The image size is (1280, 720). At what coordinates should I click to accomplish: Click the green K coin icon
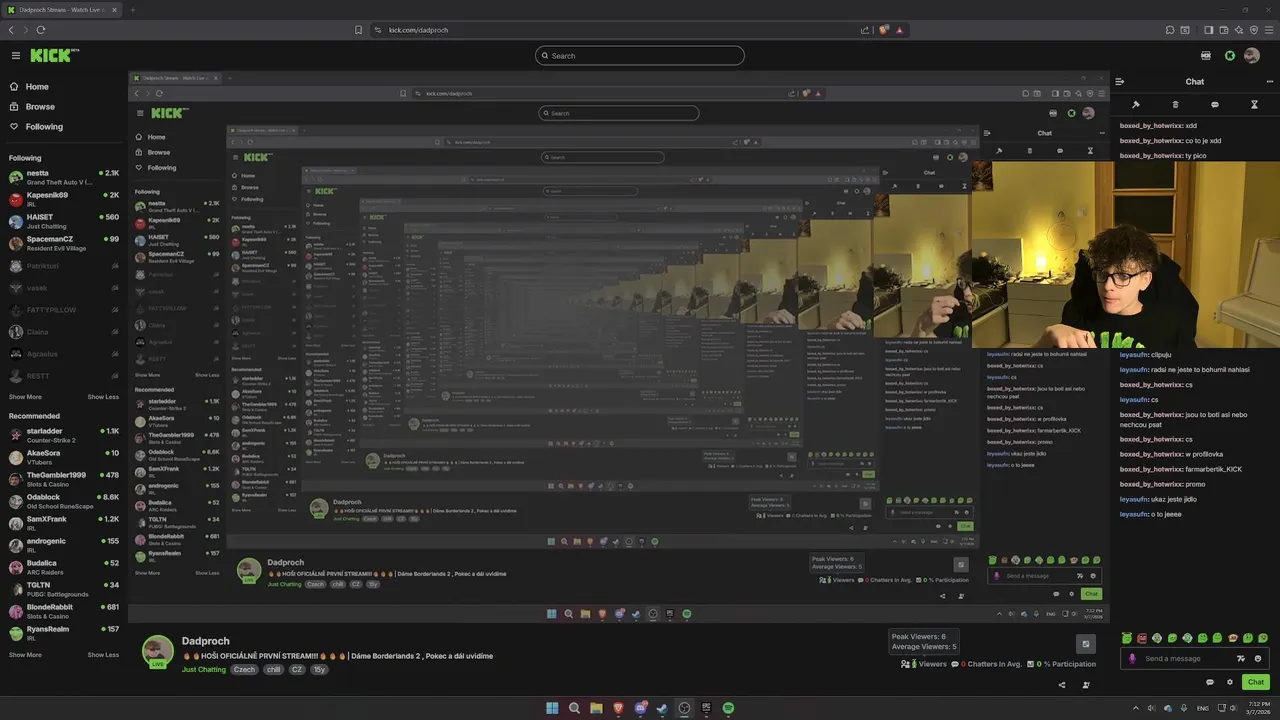[1230, 56]
